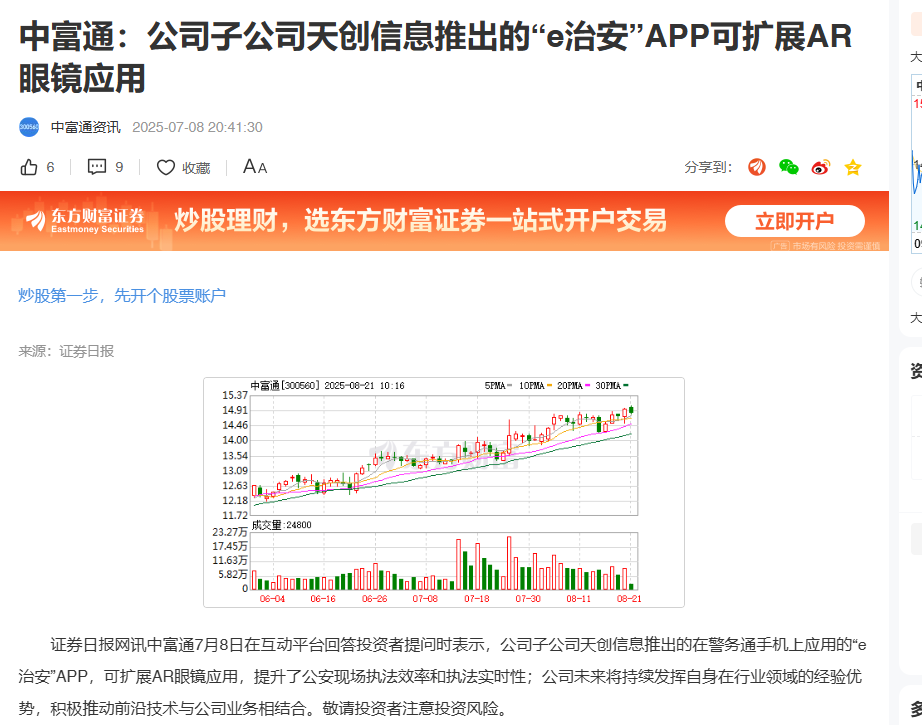This screenshot has height=725, width=922.
Task: Click the banner slogan 炒股理财 text
Action: [420, 220]
